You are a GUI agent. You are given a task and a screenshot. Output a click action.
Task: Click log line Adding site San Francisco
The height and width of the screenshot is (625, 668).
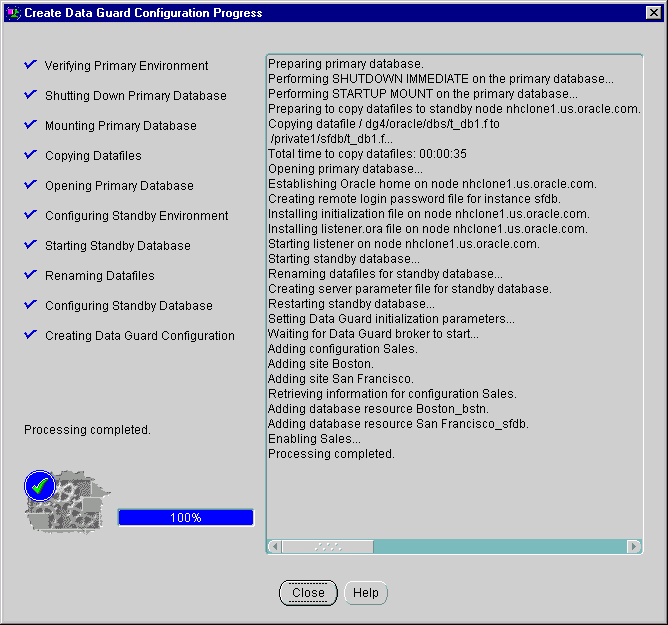coord(340,379)
